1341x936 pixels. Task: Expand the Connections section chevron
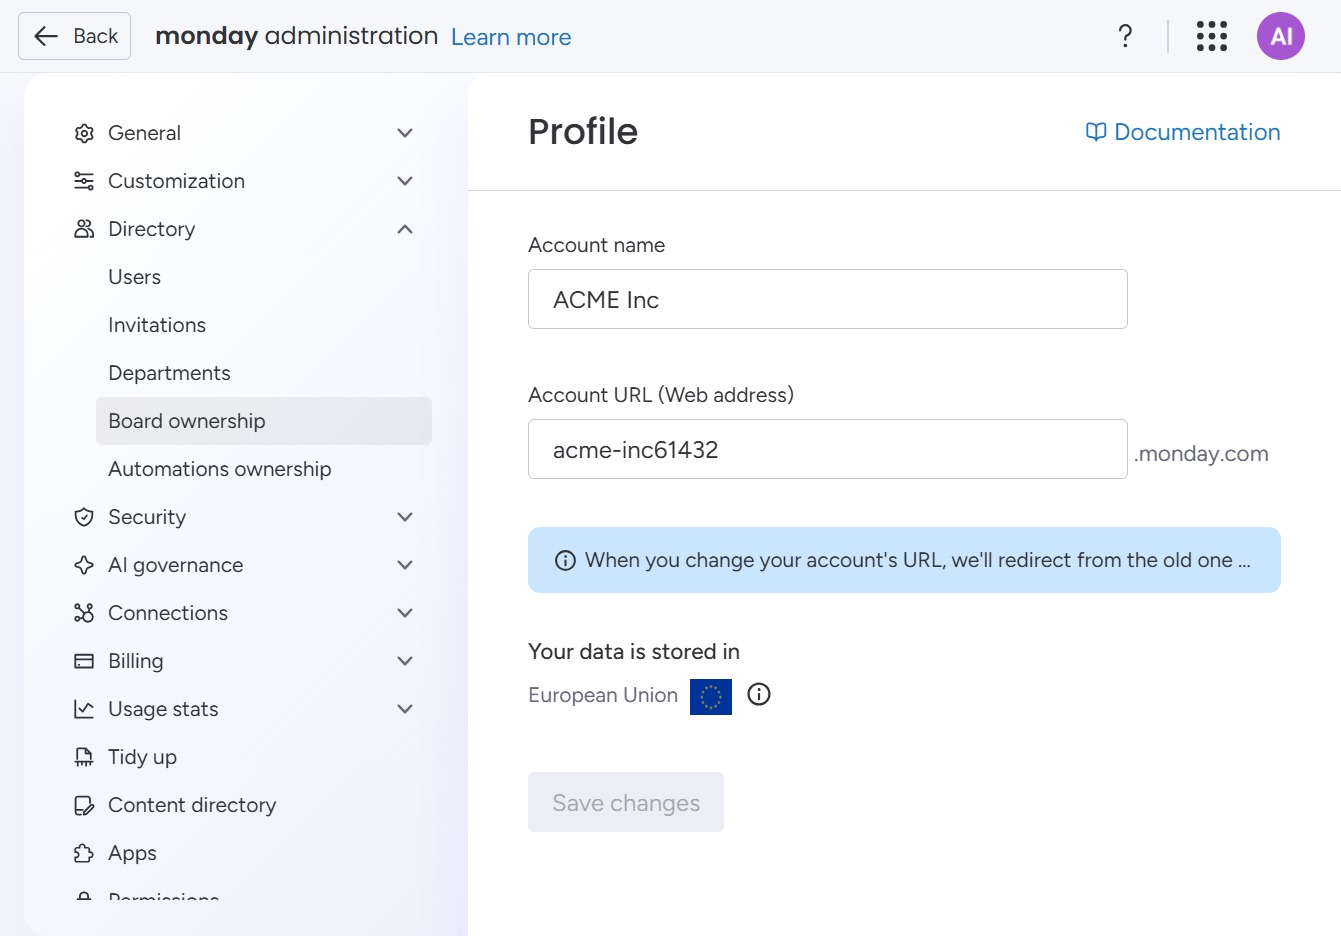[405, 613]
